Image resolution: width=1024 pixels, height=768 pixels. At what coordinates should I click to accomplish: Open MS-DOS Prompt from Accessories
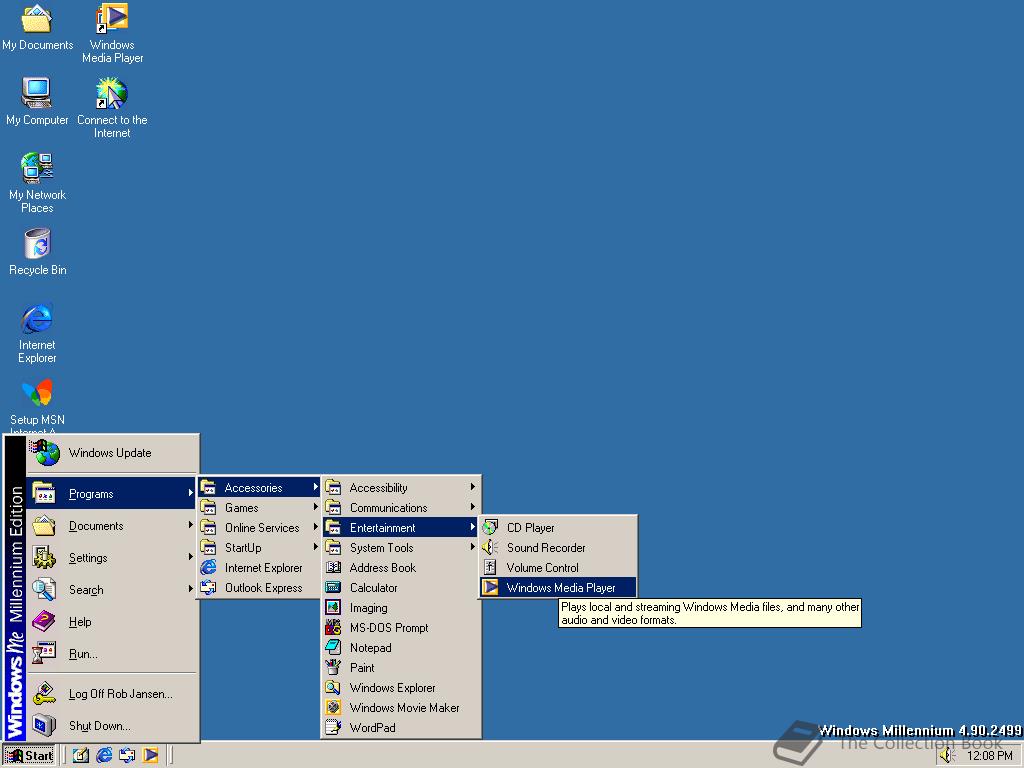401,628
